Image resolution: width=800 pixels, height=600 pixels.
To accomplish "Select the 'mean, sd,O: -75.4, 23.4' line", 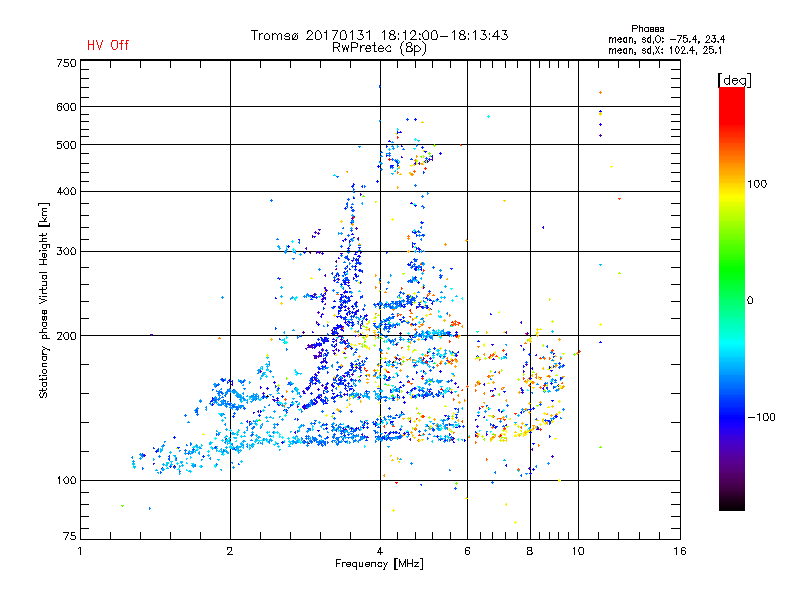I will tap(666, 39).
